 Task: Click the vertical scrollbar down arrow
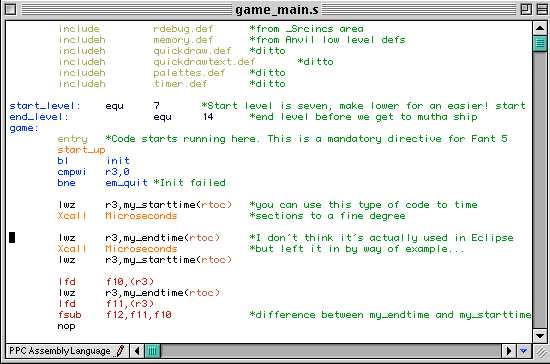click(540, 336)
